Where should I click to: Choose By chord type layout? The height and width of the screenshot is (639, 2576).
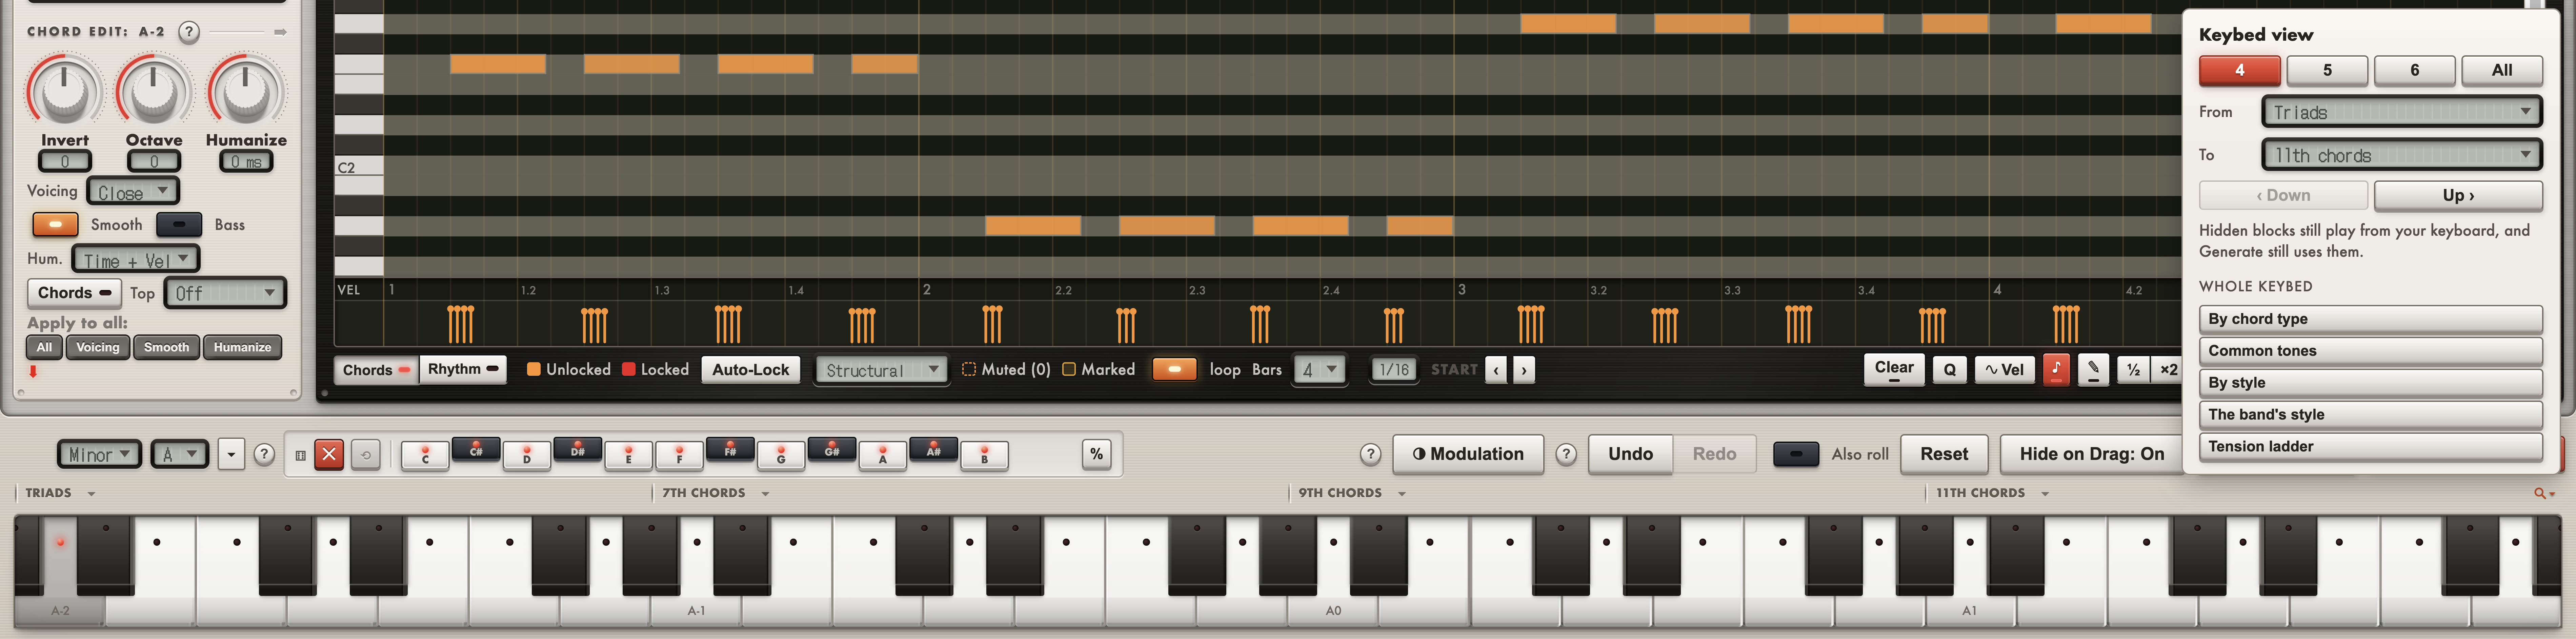click(x=2371, y=319)
